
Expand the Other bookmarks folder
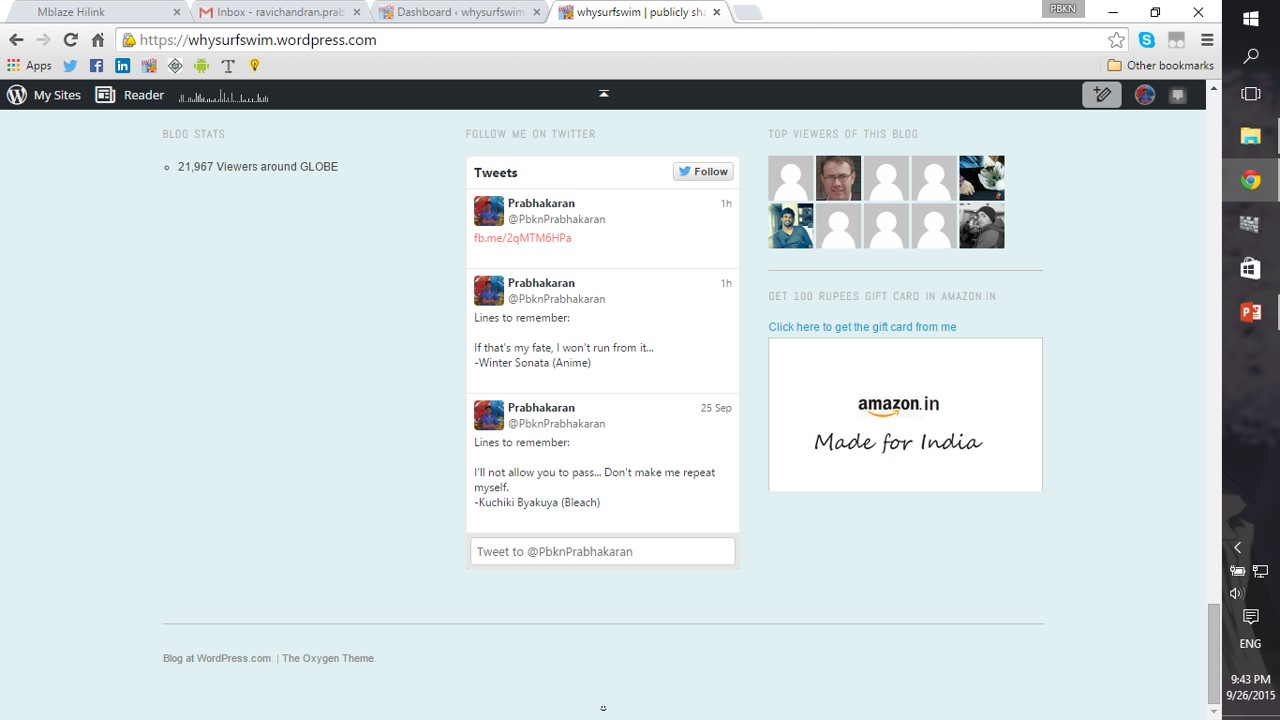coord(1160,66)
